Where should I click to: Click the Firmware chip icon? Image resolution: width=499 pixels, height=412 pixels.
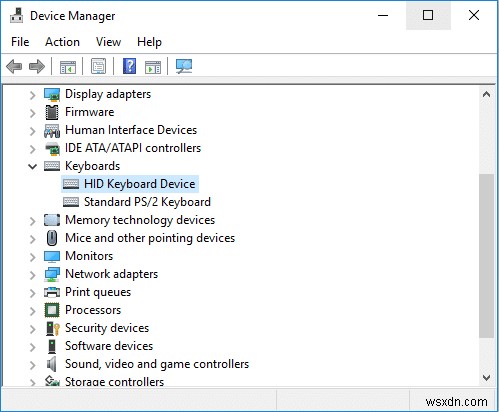[52, 112]
